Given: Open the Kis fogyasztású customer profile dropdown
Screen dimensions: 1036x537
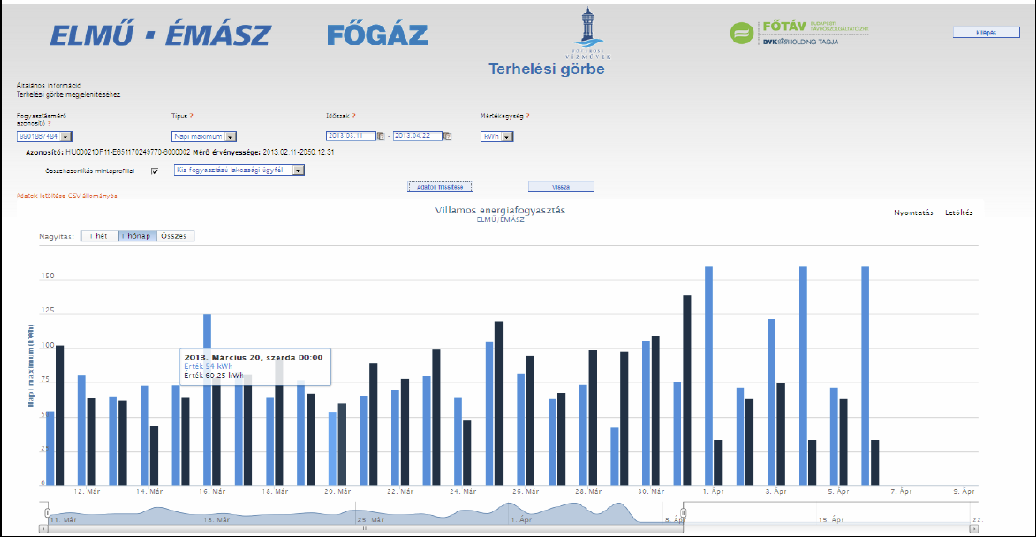Looking at the screenshot, I should tap(239, 170).
